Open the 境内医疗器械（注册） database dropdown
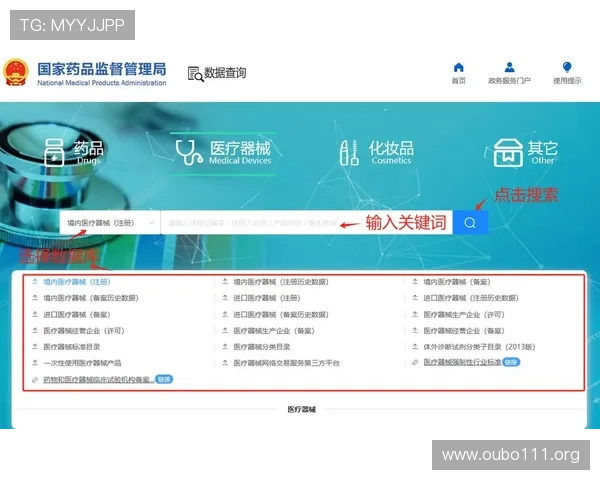Image resolution: width=600 pixels, height=480 pixels. pyautogui.click(x=110, y=222)
